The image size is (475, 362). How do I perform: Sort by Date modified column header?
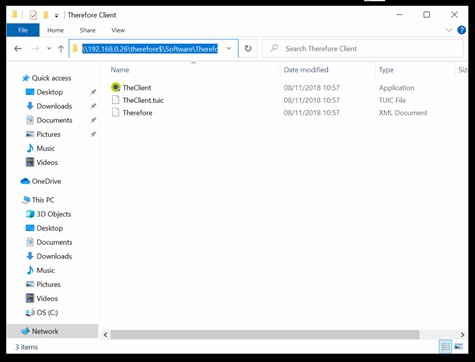(306, 70)
